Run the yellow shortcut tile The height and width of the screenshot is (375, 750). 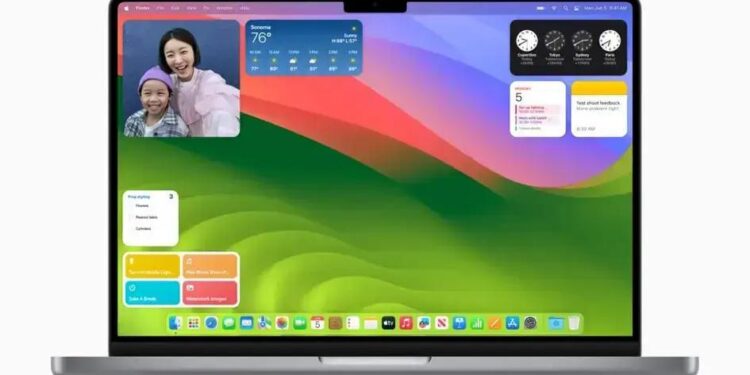pyautogui.click(x=153, y=266)
